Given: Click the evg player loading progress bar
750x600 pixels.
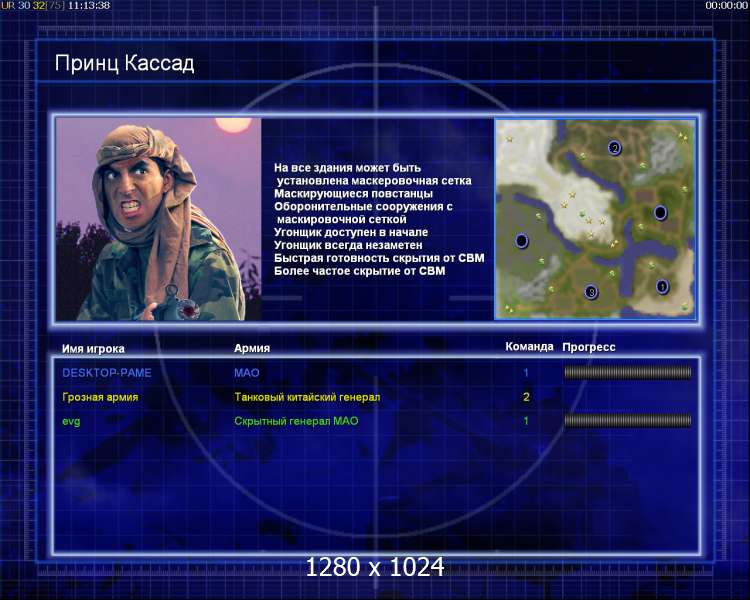Looking at the screenshot, I should 628,421.
